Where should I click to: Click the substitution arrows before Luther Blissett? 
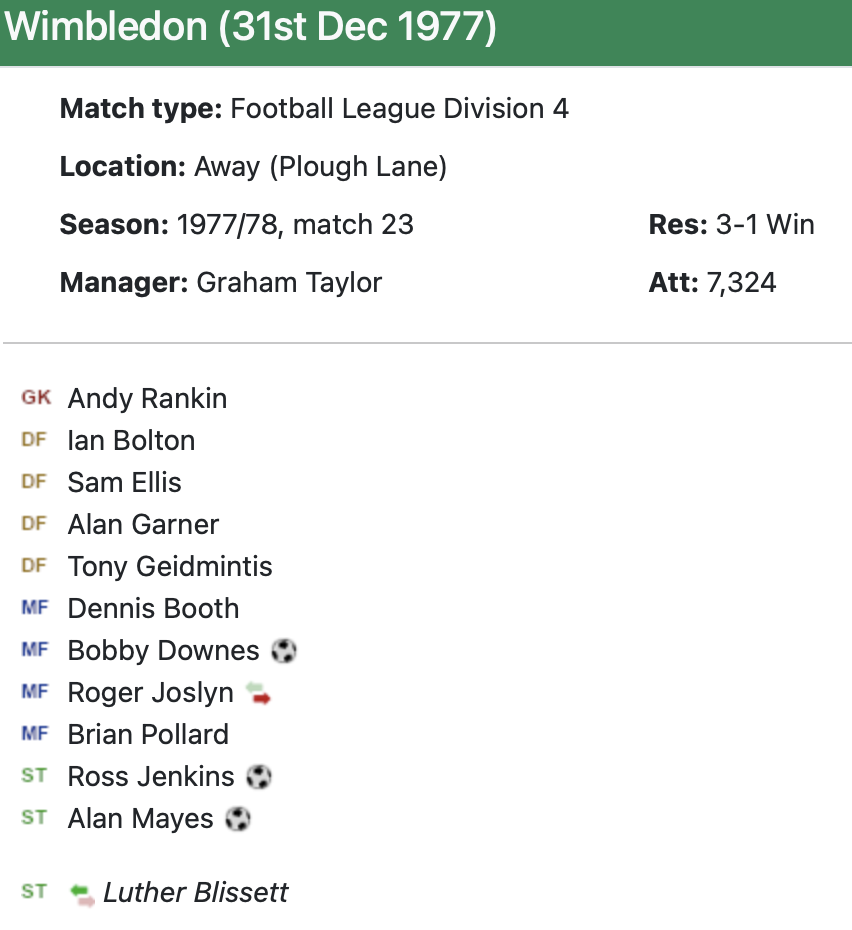tap(83, 893)
